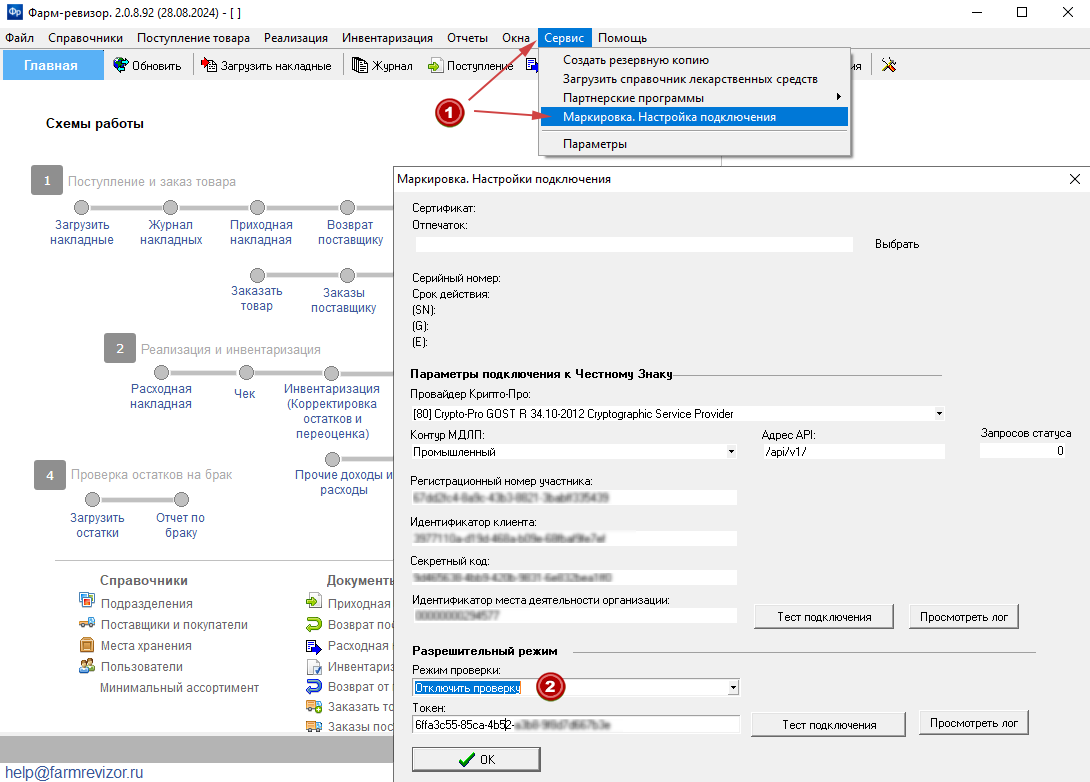Click the Подразделения icon in Справочники
Image resolution: width=1090 pixels, height=782 pixels.
(x=87, y=600)
